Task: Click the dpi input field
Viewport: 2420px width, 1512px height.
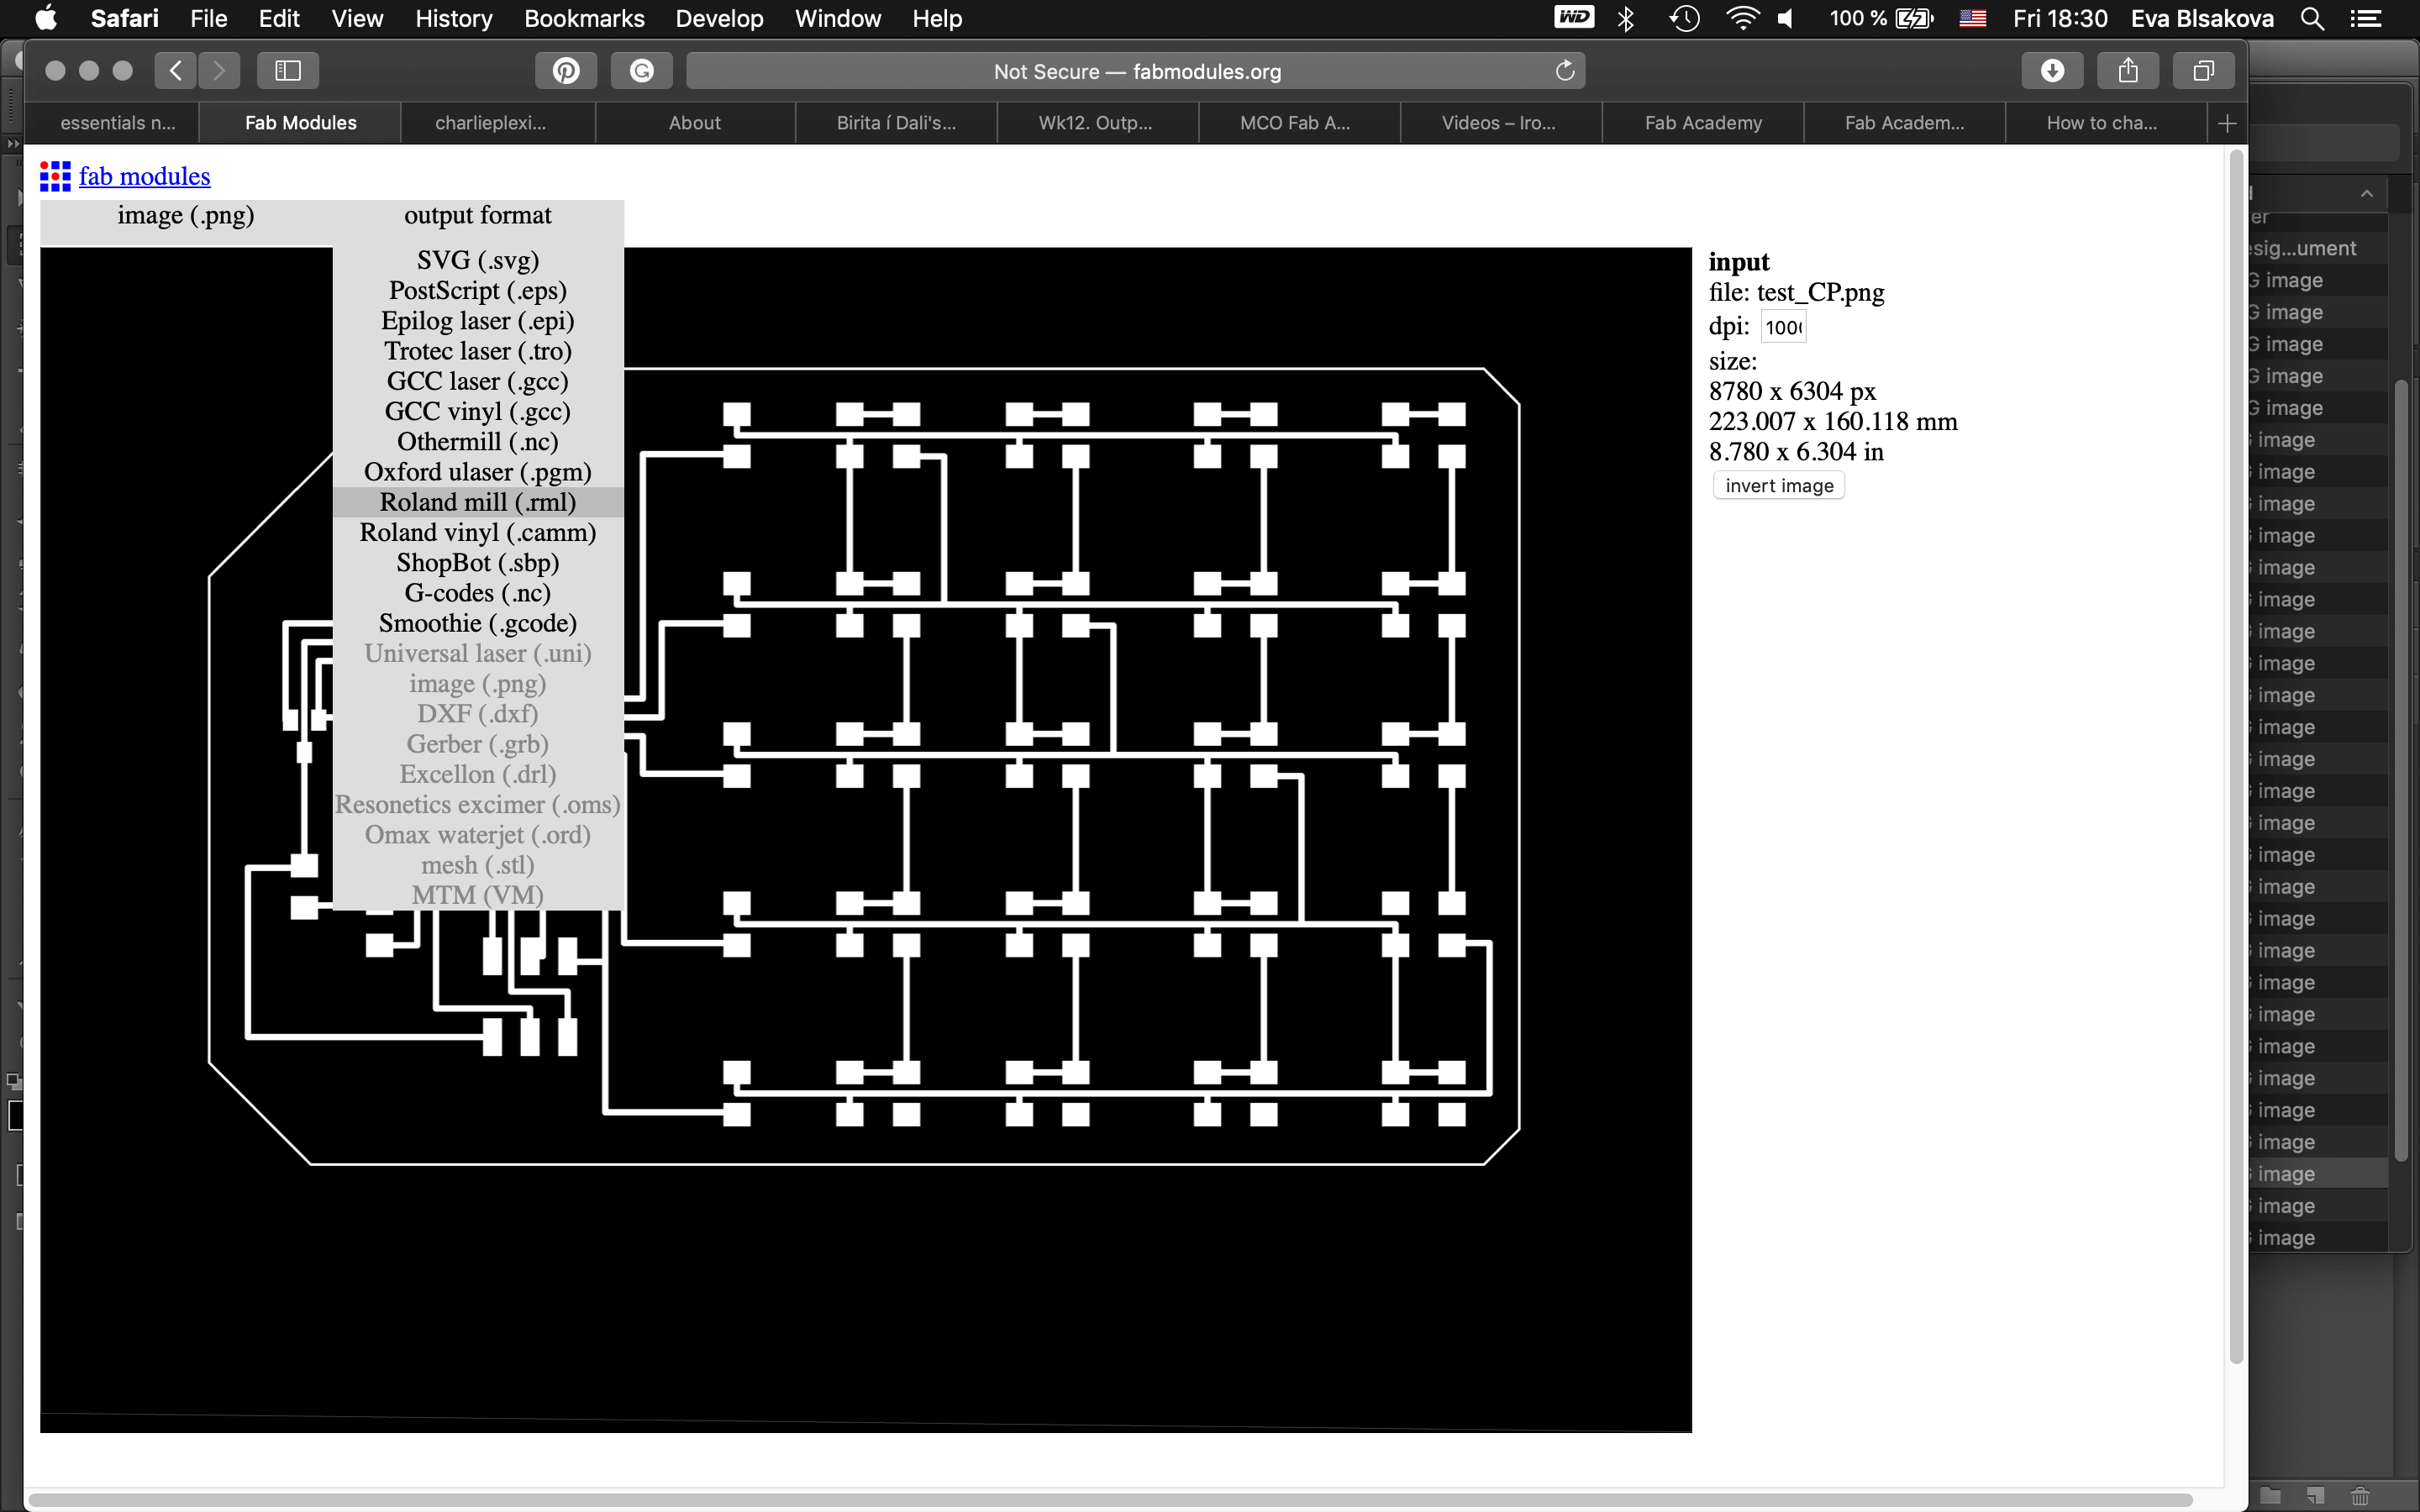Action: tap(1783, 327)
